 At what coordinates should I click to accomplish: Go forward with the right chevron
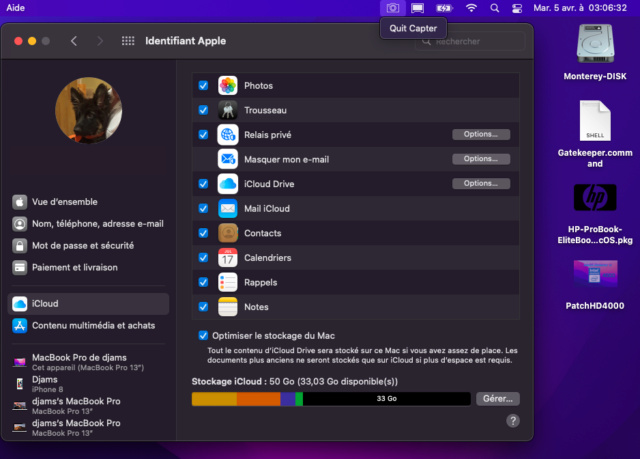coord(100,41)
